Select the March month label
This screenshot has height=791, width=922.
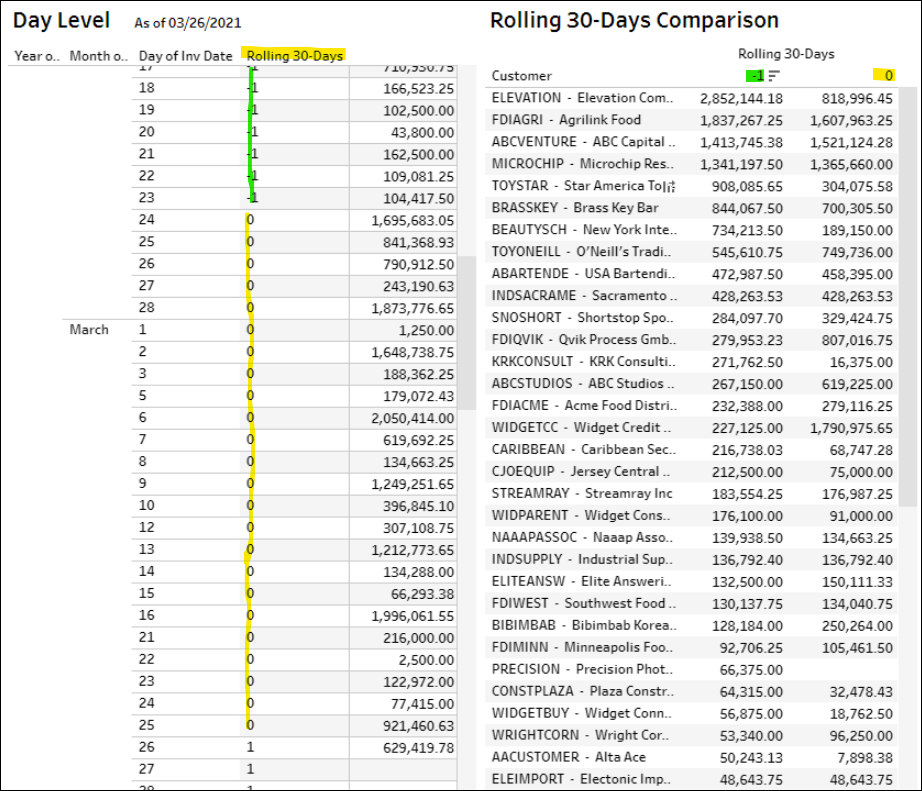tap(89, 329)
